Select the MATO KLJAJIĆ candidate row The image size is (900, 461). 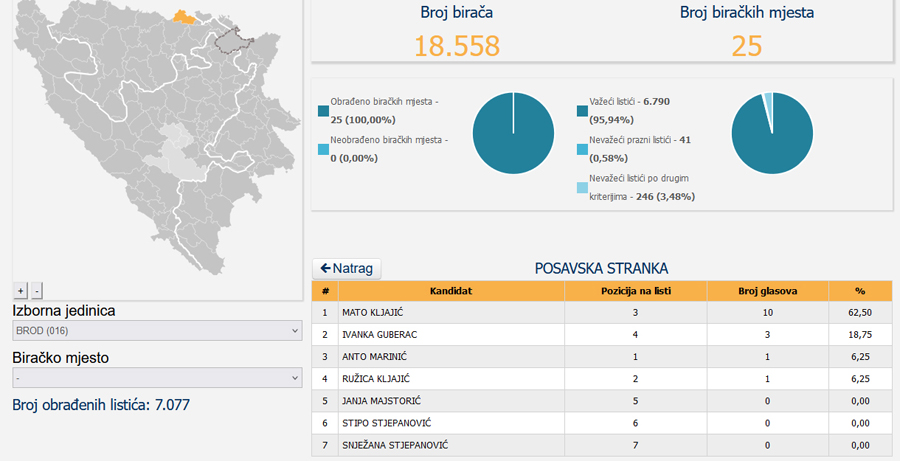click(450, 313)
